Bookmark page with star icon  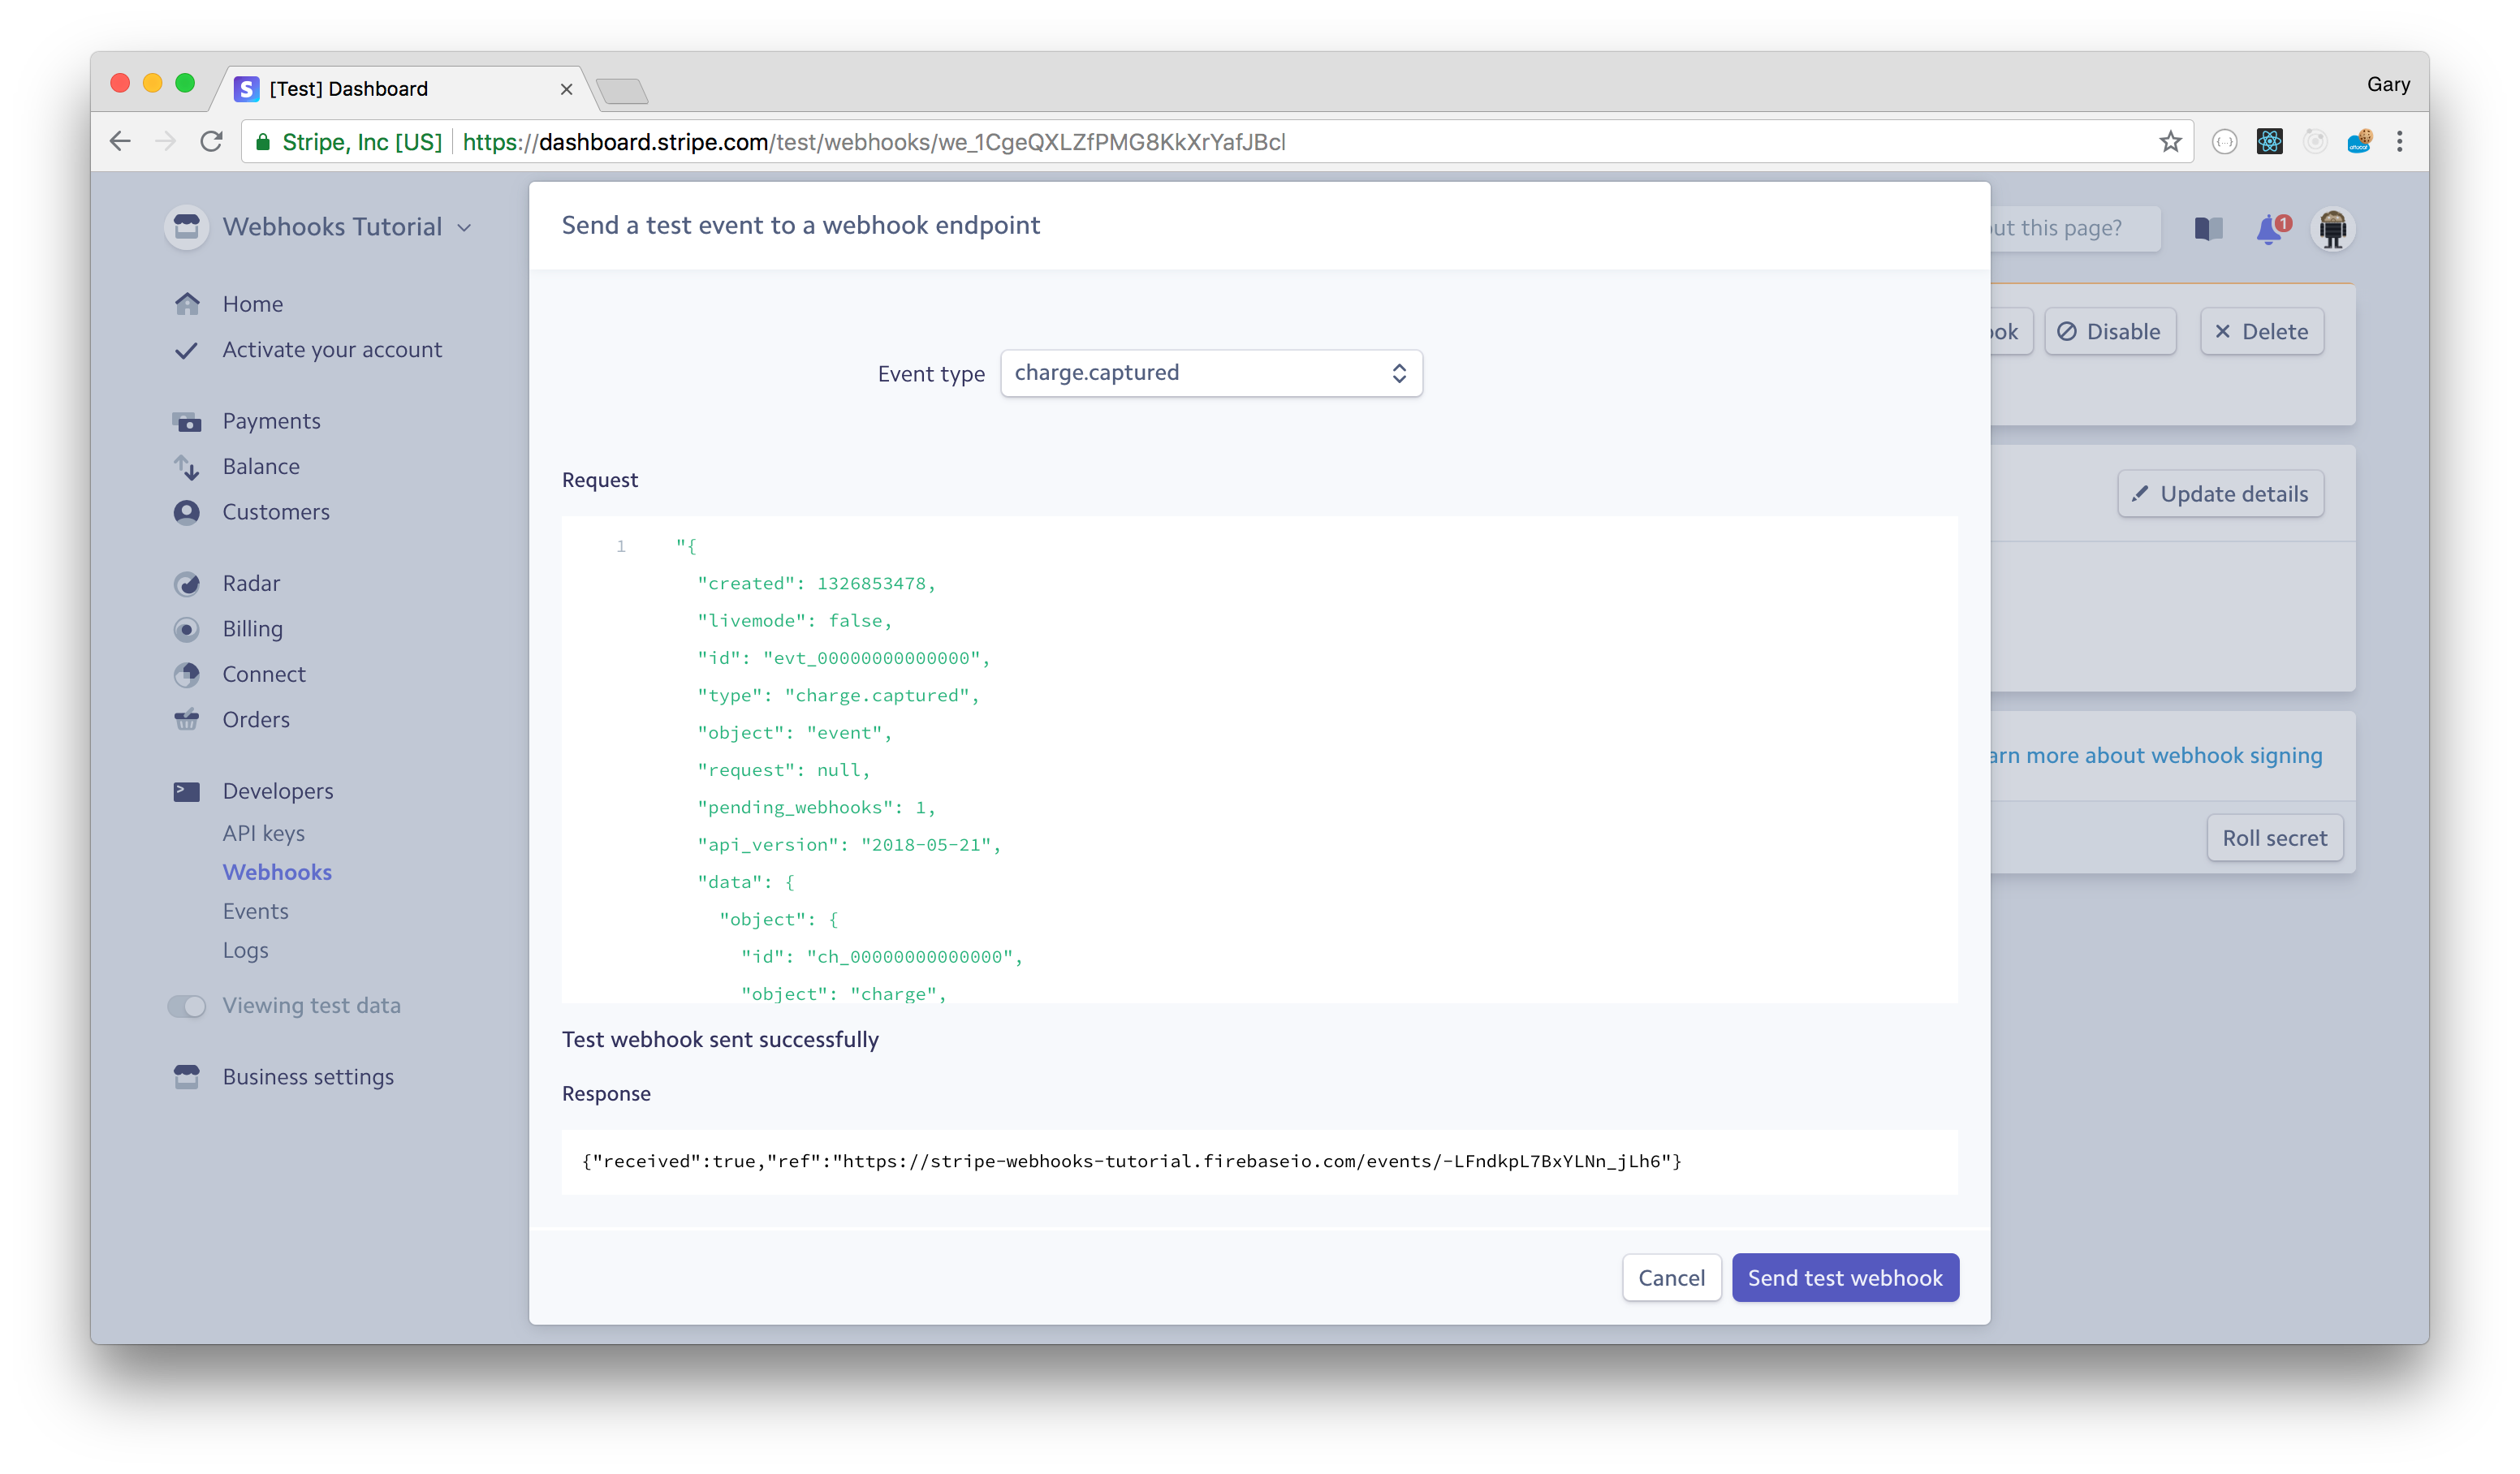coord(2169,142)
